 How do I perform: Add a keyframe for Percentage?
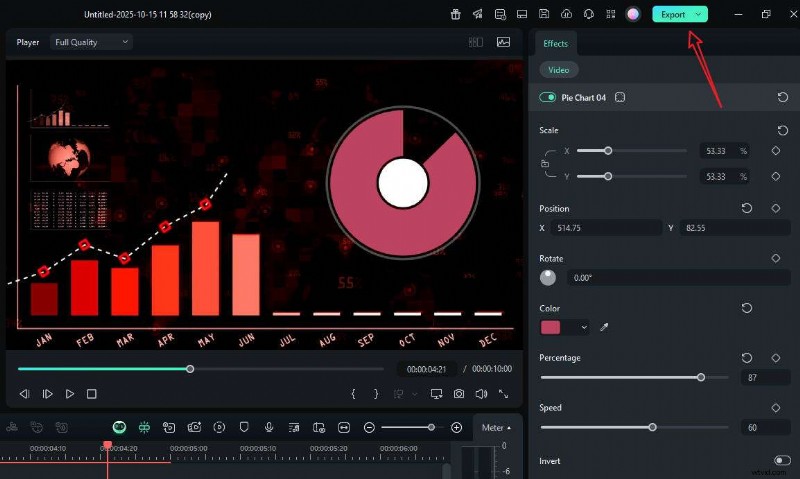point(776,358)
